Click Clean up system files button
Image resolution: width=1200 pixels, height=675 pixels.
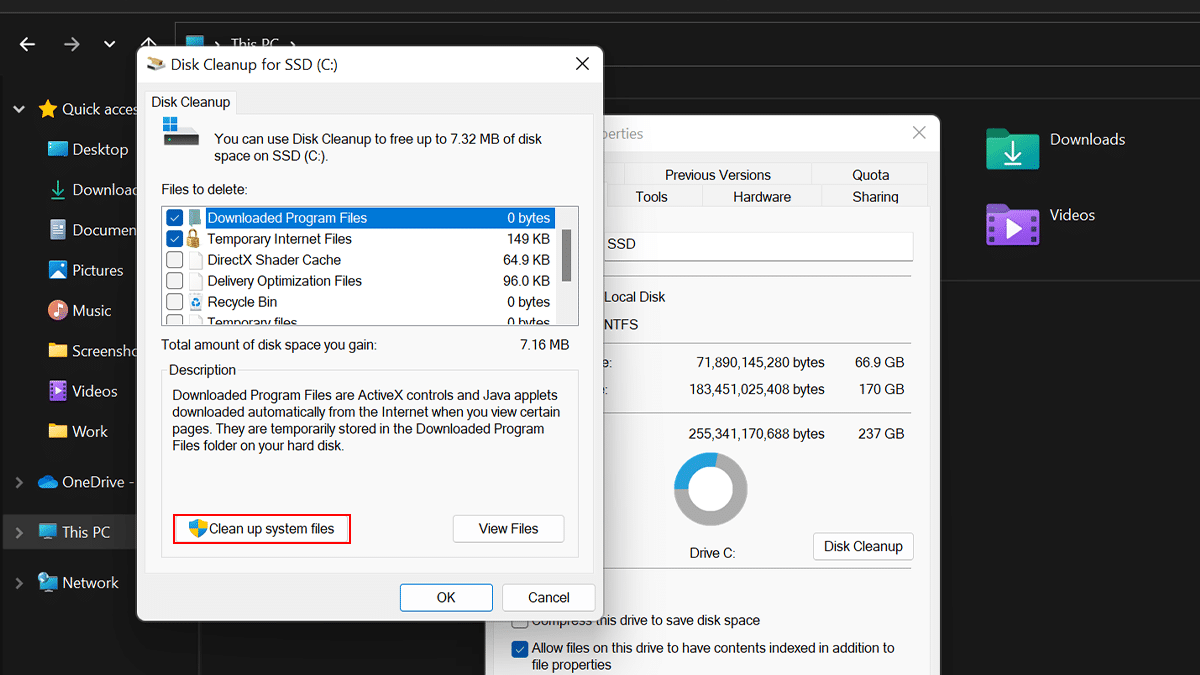[262, 529]
